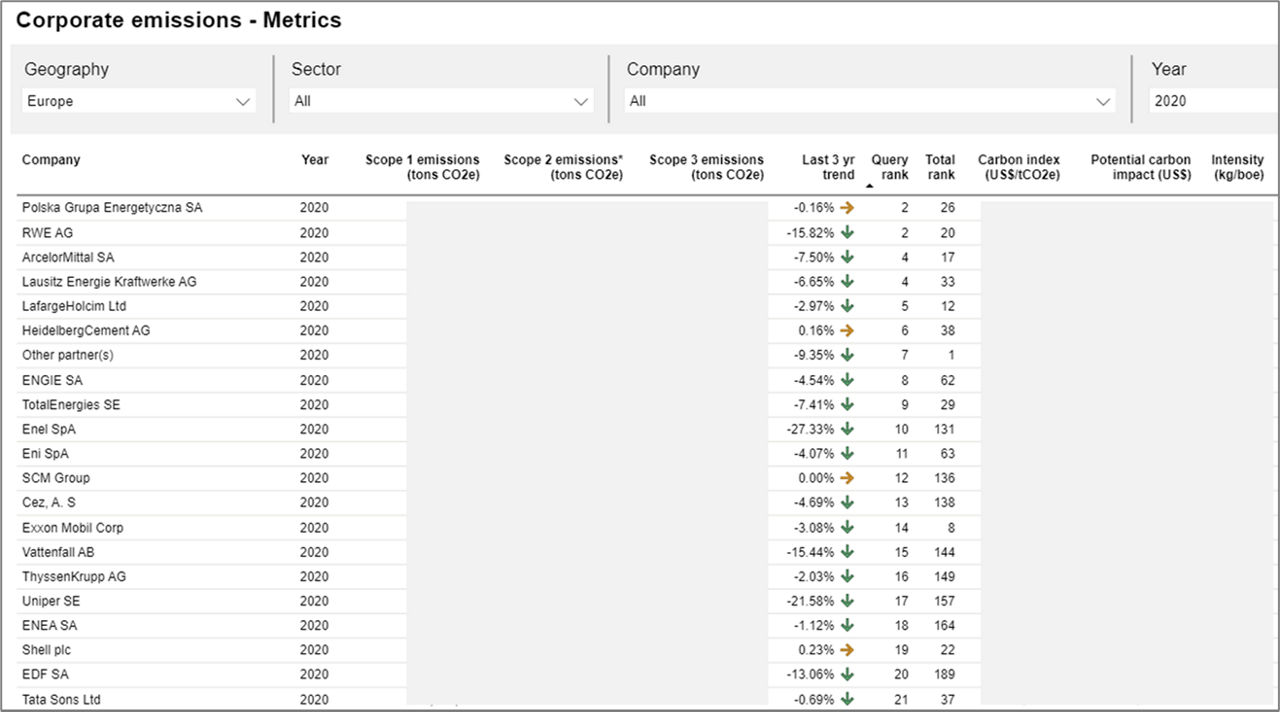Click the green down arrow for Enel SpA

847,429
